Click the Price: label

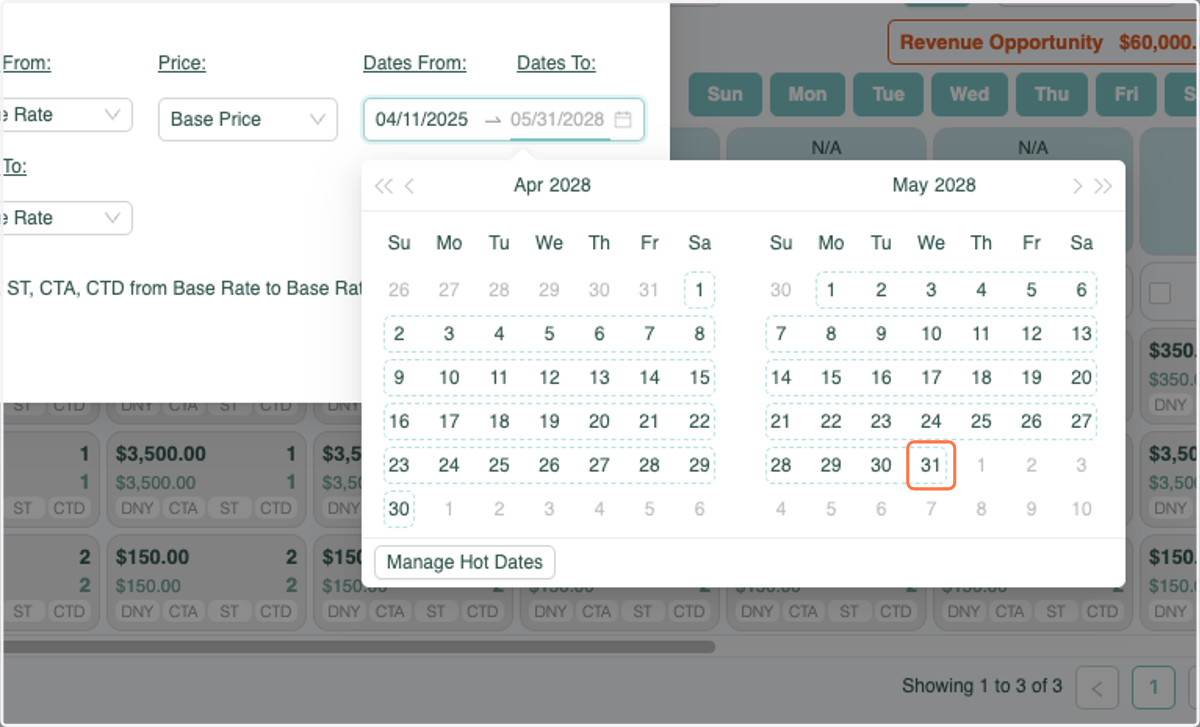pos(182,64)
